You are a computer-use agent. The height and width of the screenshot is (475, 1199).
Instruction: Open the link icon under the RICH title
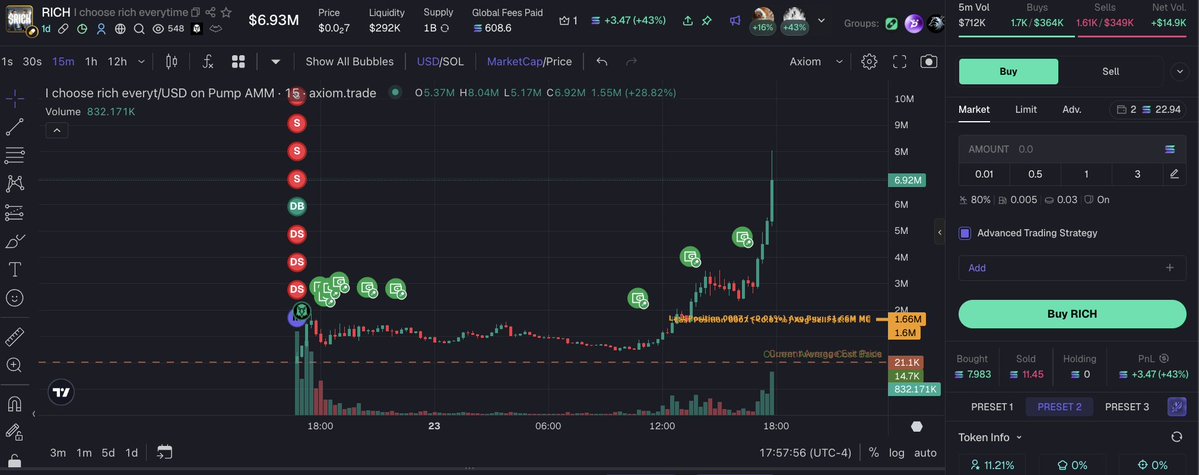(63, 29)
